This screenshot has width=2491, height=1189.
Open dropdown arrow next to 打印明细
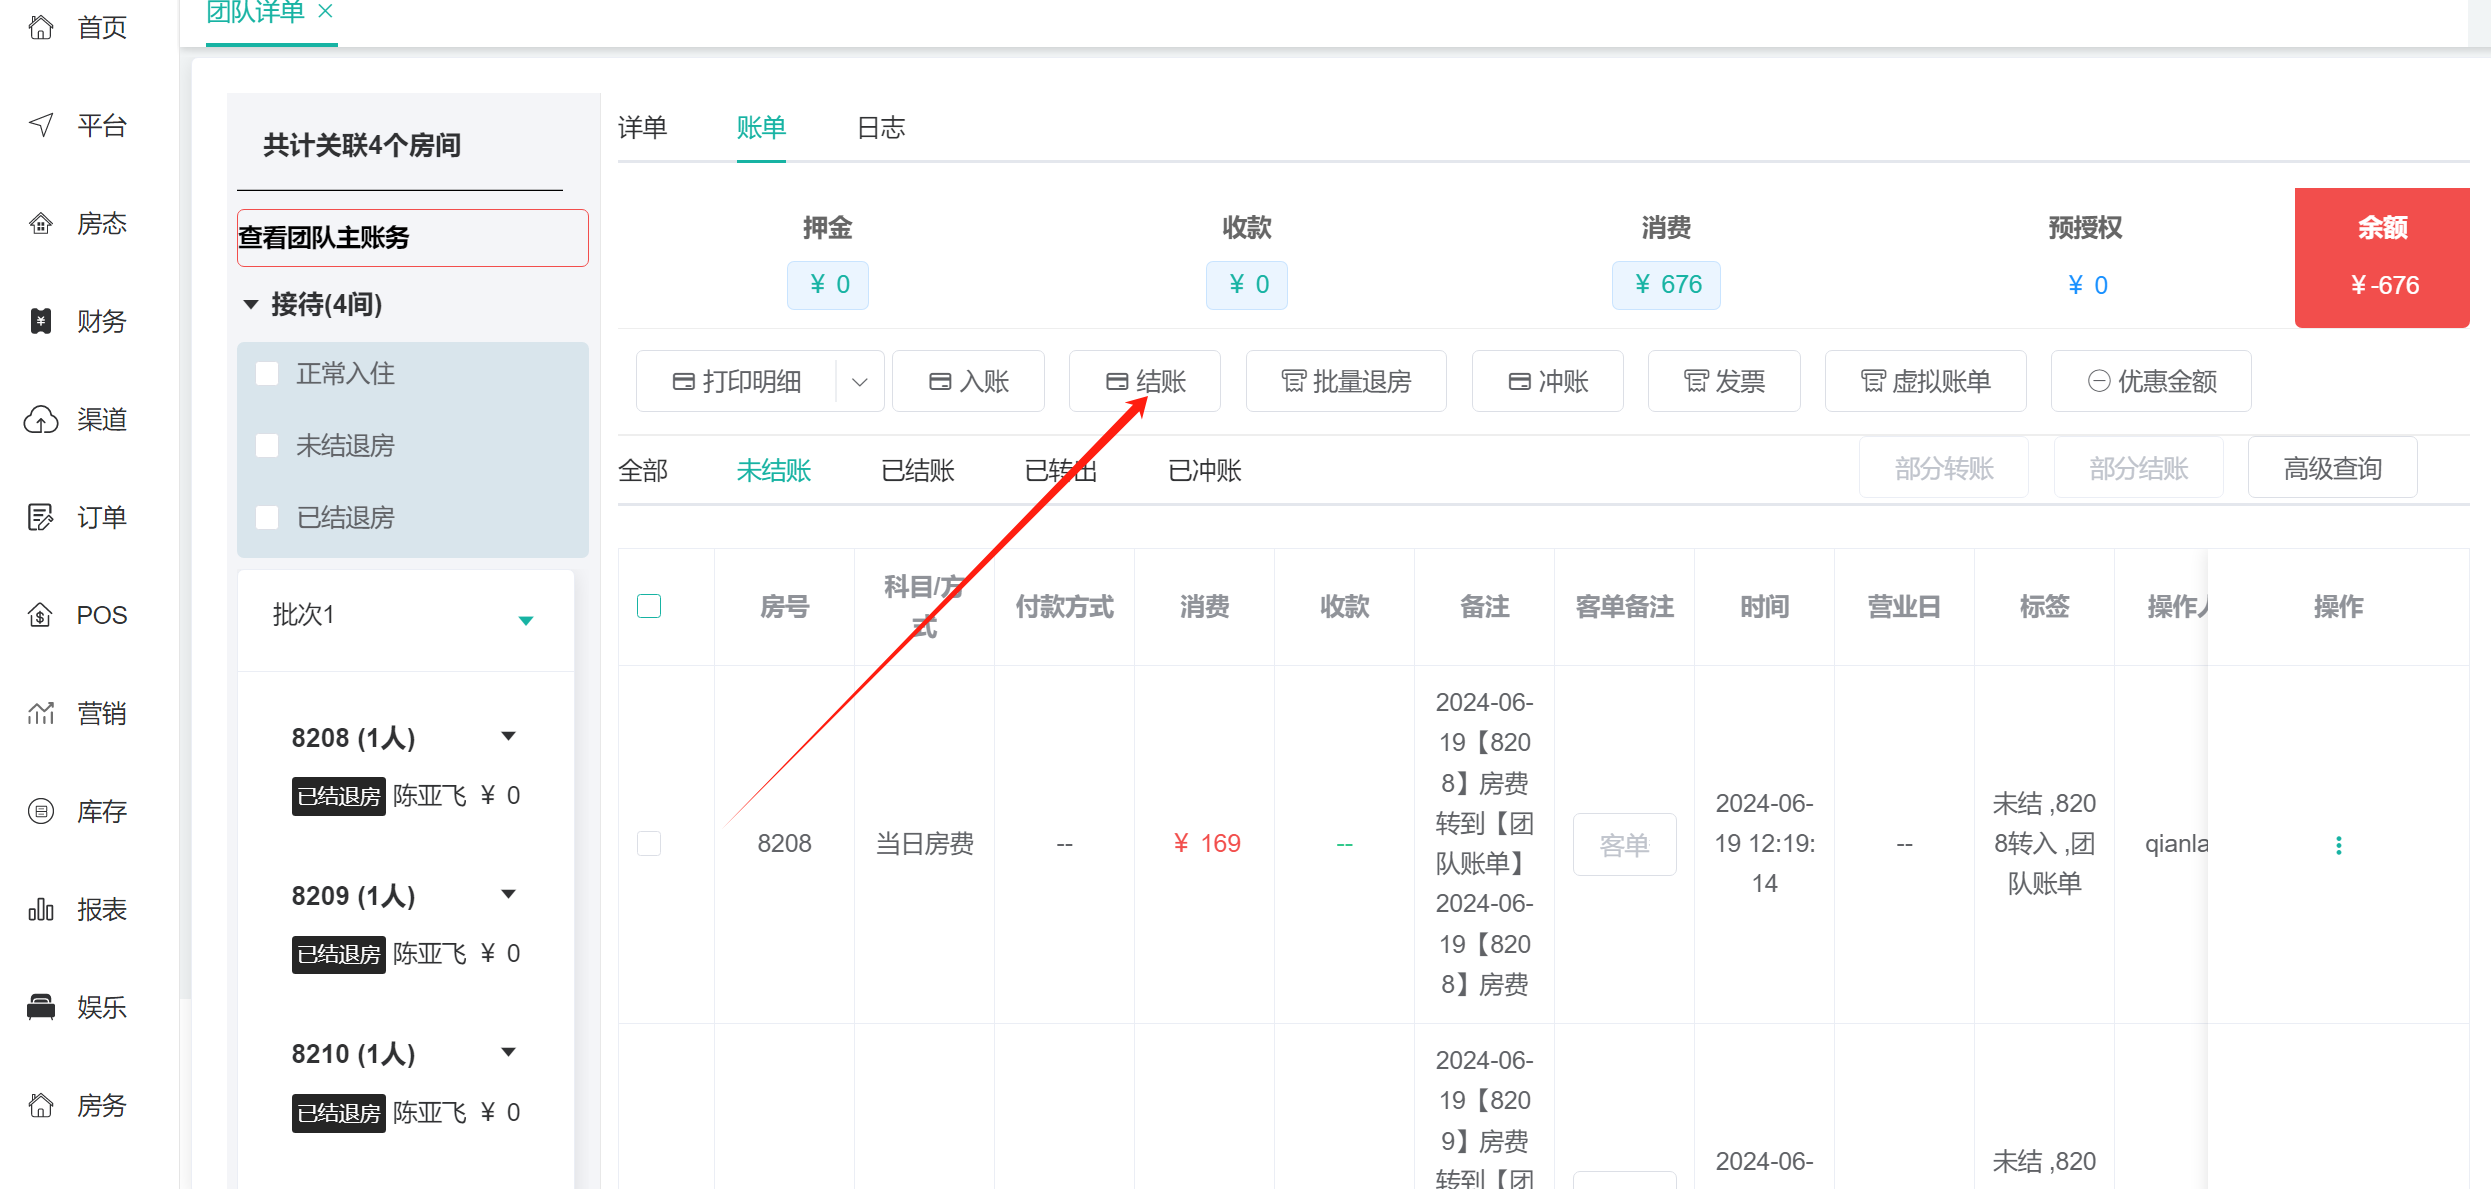(x=860, y=381)
